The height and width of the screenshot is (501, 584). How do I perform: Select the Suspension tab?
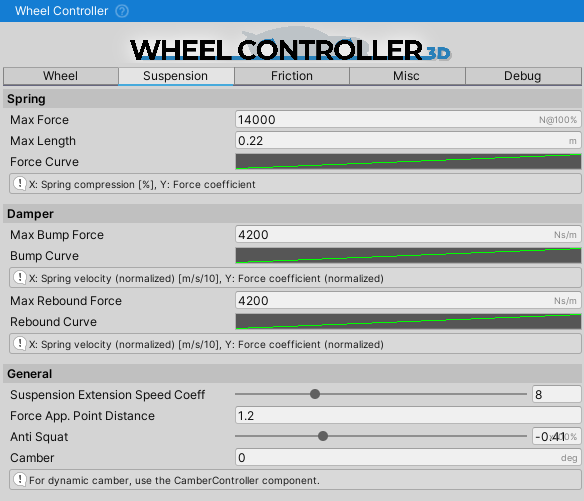click(176, 76)
